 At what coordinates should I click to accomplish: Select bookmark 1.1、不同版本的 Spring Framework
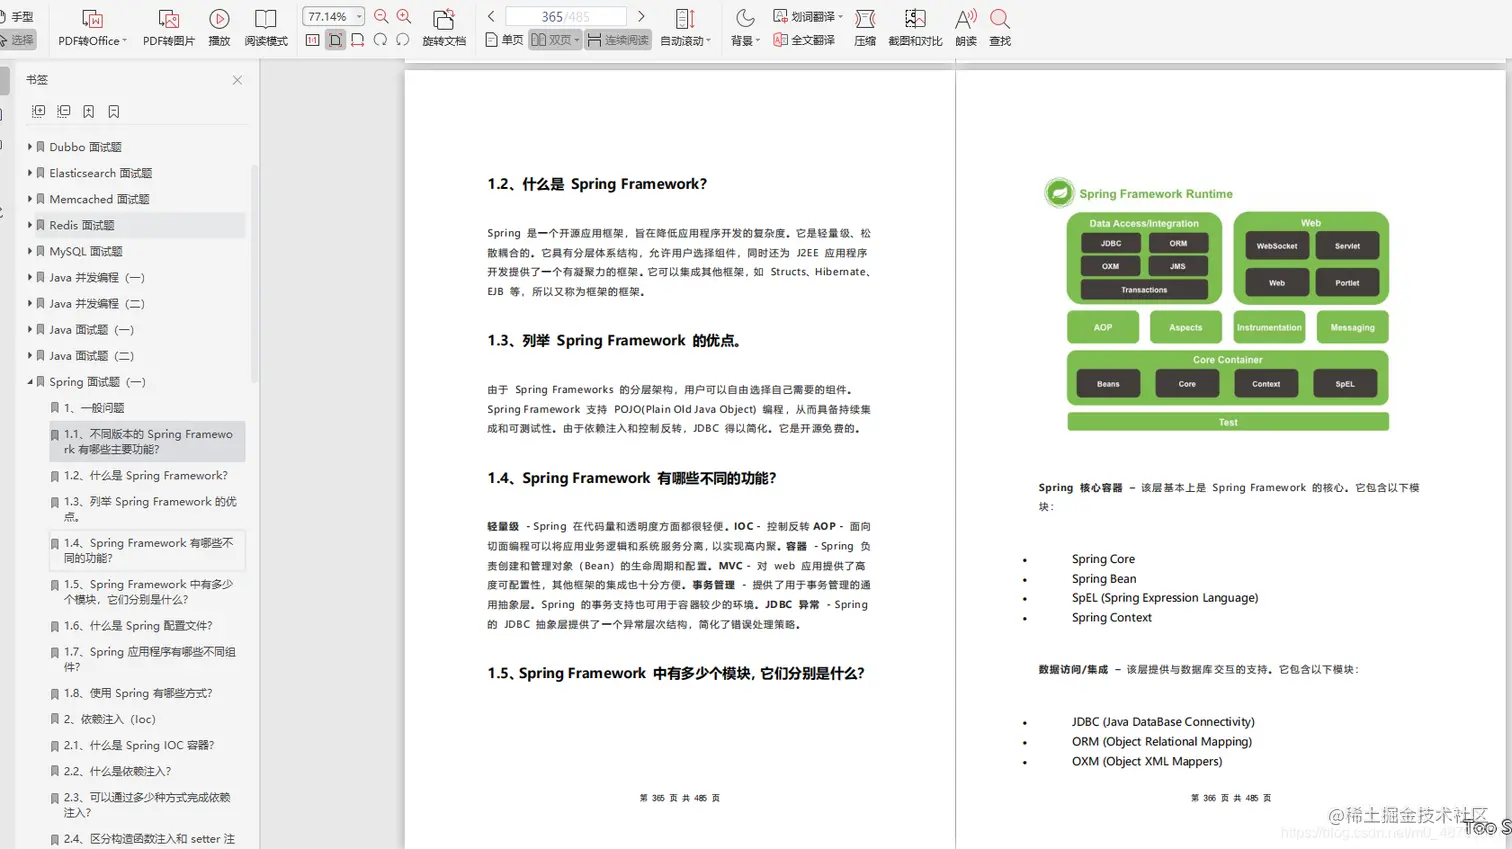tap(148, 441)
